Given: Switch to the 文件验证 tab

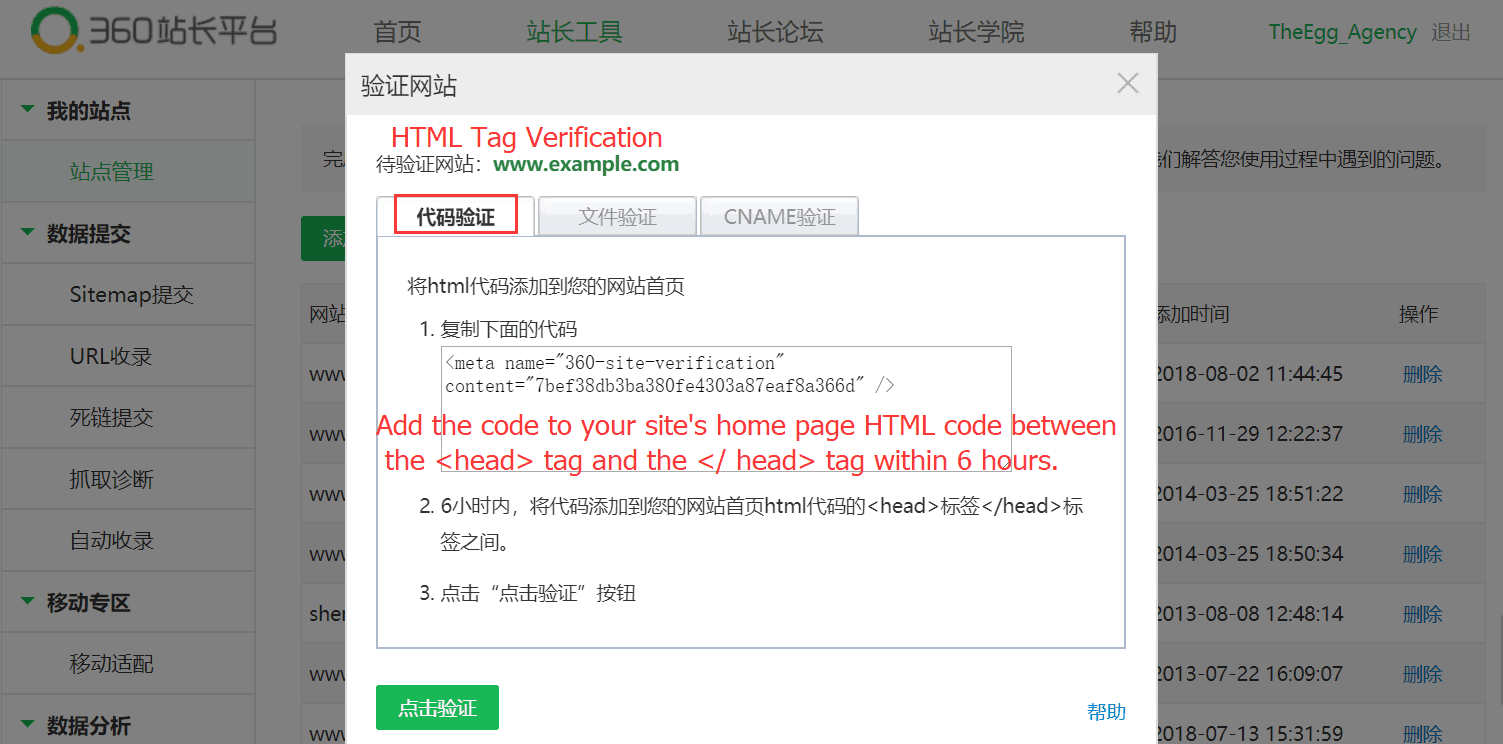Looking at the screenshot, I should 617,216.
